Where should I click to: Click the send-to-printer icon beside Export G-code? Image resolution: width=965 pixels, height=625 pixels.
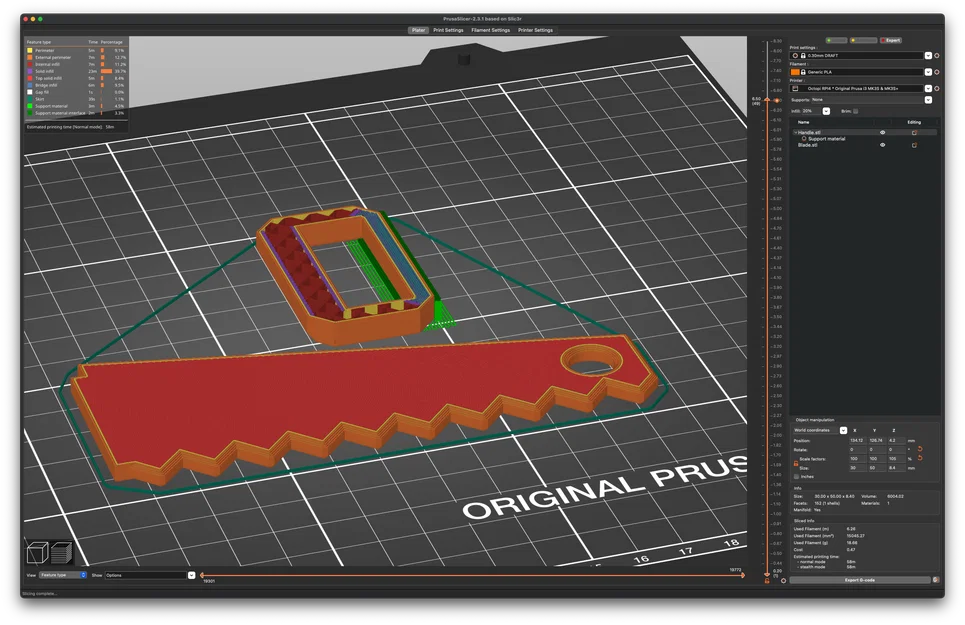(x=935, y=579)
